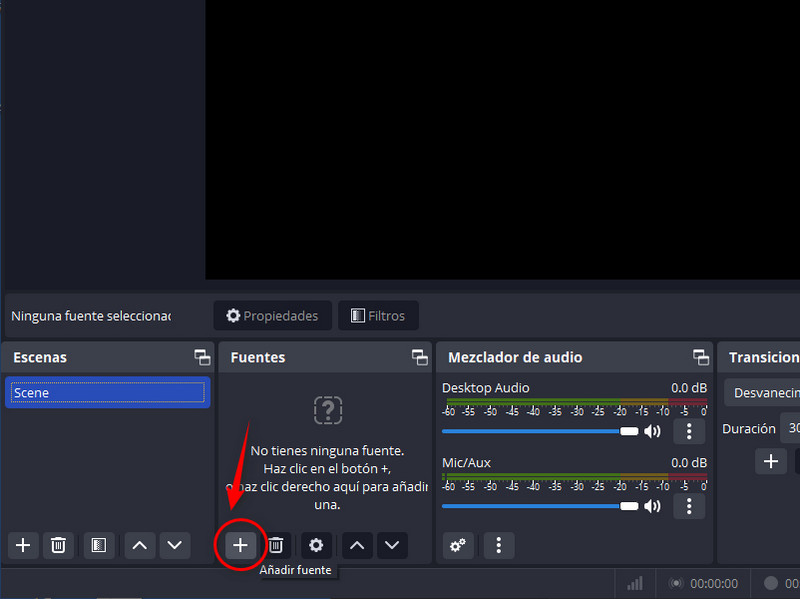This screenshot has height=599, width=800.
Task: Open the transition type dropdown Desvanecimiento
Action: (765, 393)
